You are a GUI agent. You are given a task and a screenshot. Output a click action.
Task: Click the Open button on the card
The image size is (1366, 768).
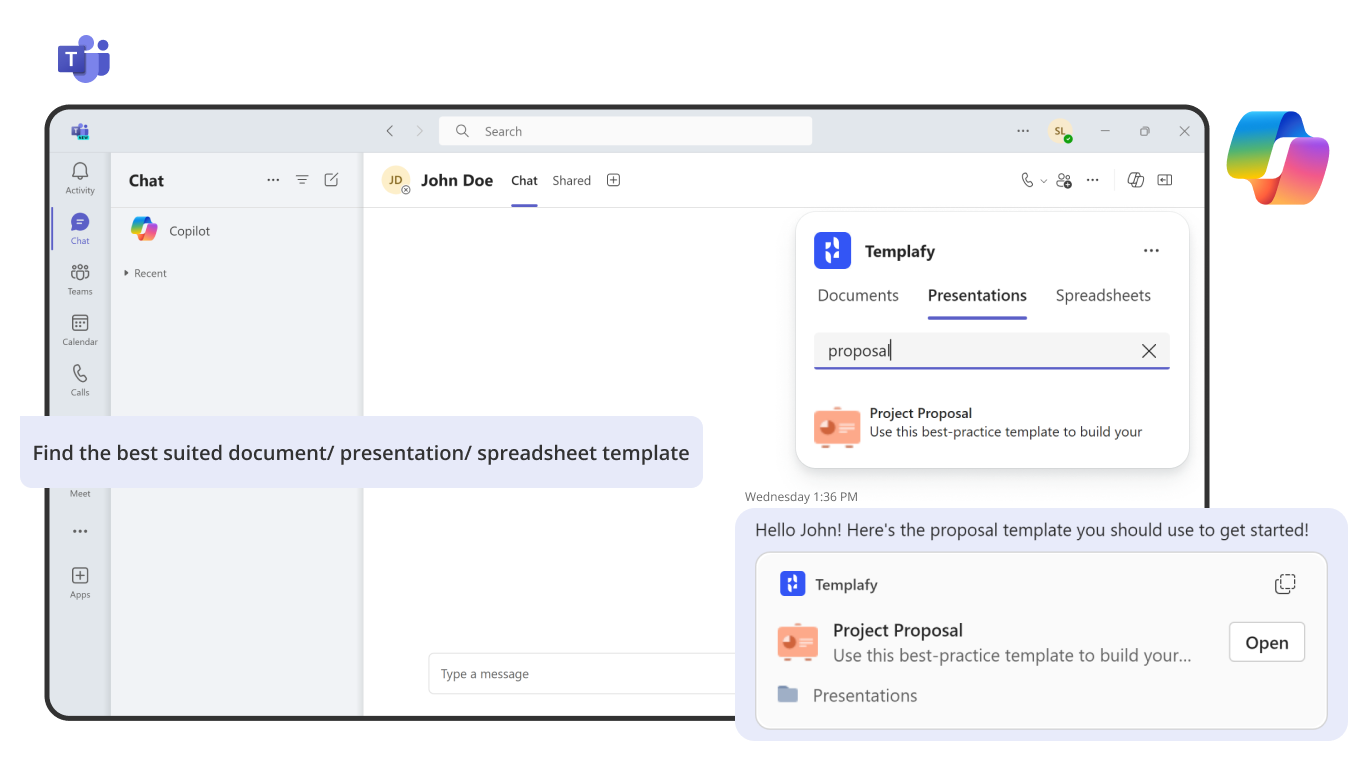pyautogui.click(x=1266, y=643)
